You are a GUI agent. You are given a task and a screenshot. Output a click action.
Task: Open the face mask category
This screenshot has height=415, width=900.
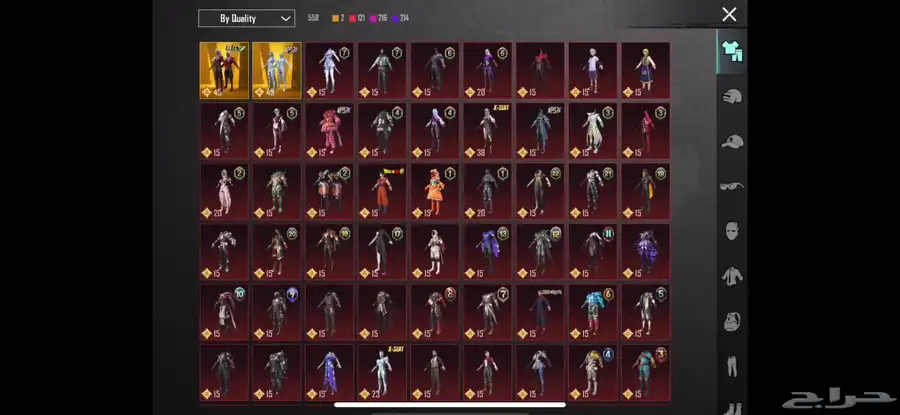point(732,231)
